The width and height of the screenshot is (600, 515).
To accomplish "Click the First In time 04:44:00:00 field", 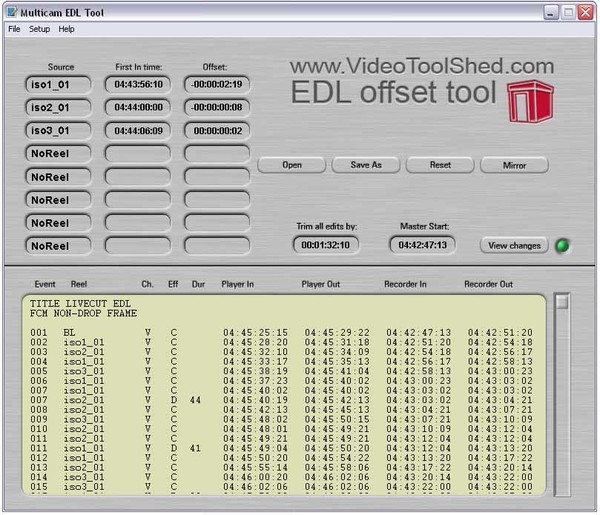I will pyautogui.click(x=138, y=107).
